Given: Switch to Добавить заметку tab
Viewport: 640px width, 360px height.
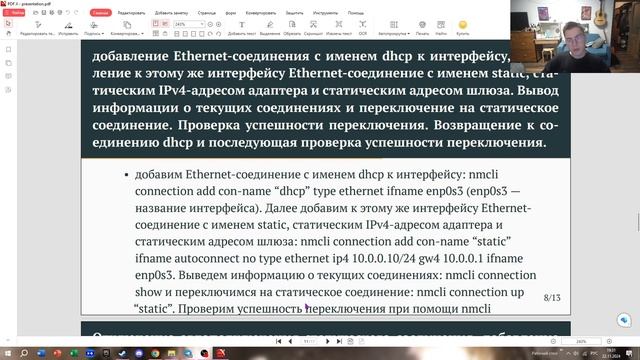Looking at the screenshot, I should click(171, 13).
